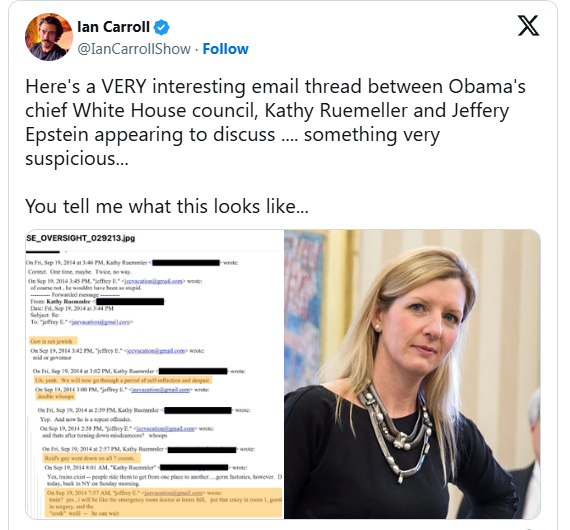
Task: Click the blue verified checkmark badge
Action: coord(161,27)
